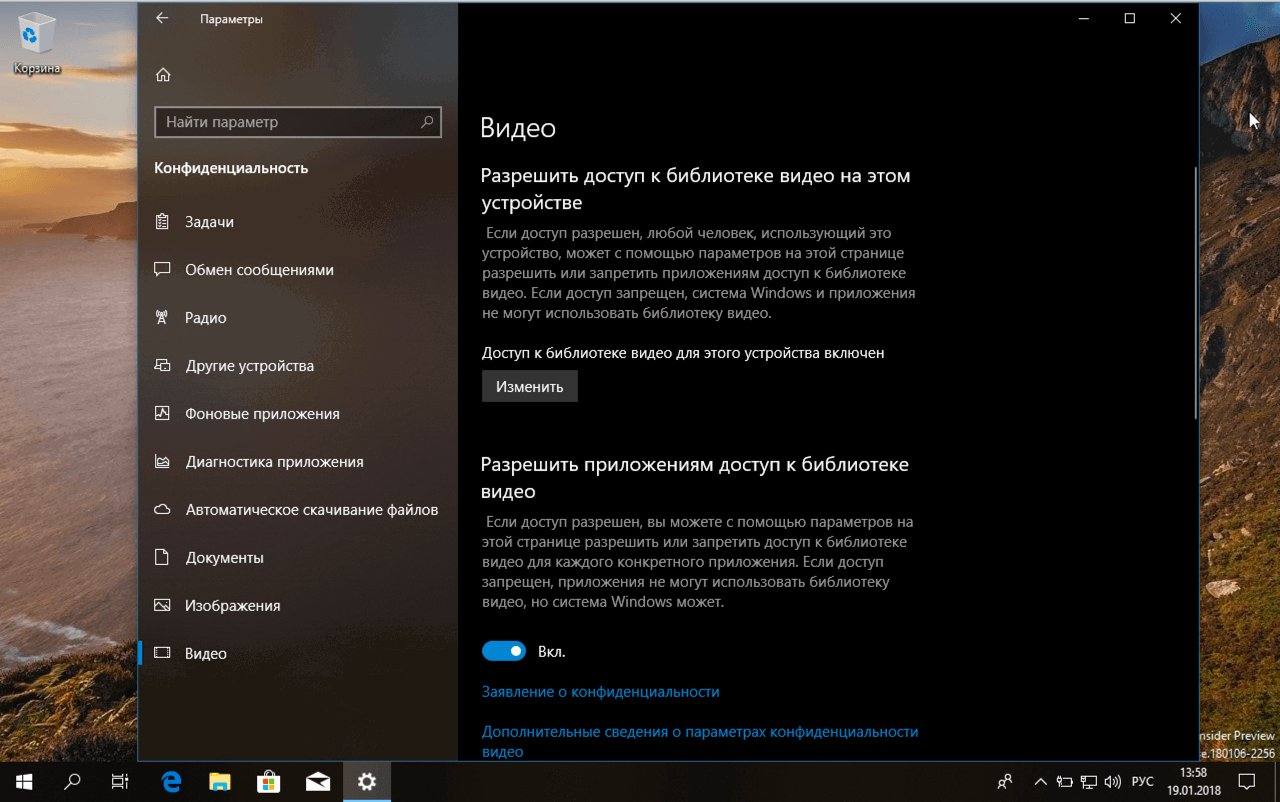Screen dimensions: 1280x802
Task: Open Диагностика приложения settings
Action: (x=267, y=461)
